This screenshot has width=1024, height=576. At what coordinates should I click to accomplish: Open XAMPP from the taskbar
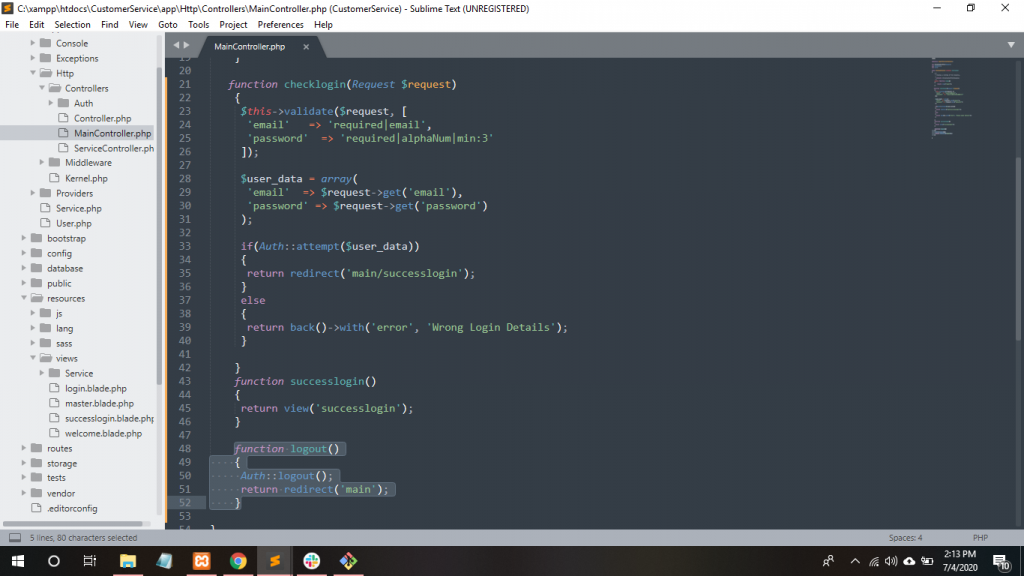(x=201, y=561)
